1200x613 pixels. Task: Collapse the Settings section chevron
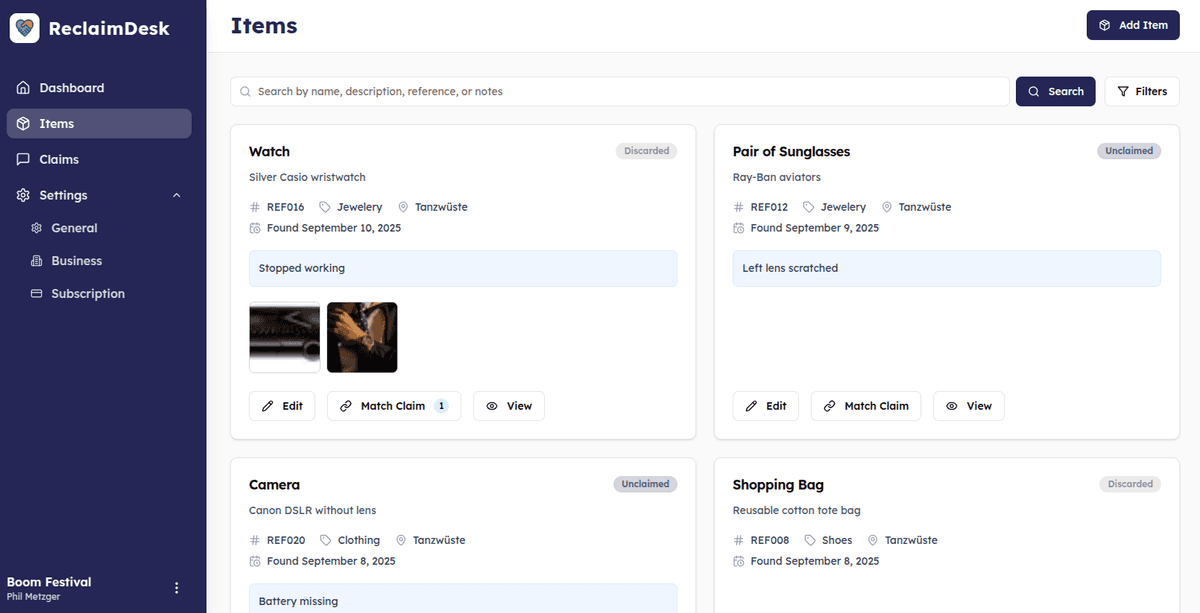coord(177,195)
